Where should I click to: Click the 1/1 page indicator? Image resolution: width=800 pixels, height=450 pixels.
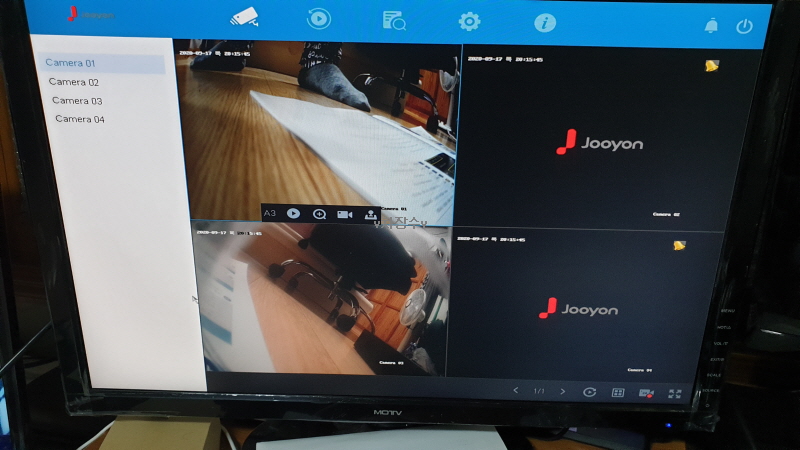[539, 391]
